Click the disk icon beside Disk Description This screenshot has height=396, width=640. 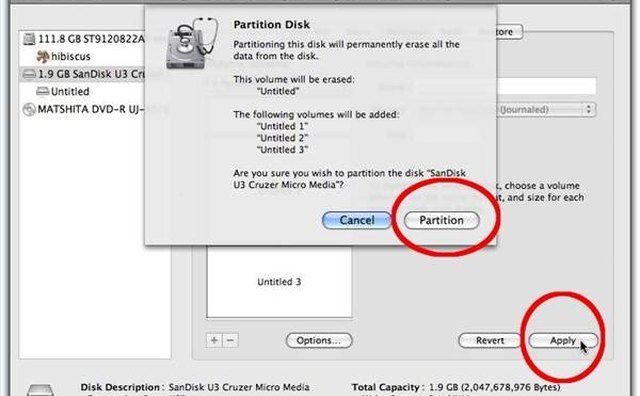tap(40, 390)
